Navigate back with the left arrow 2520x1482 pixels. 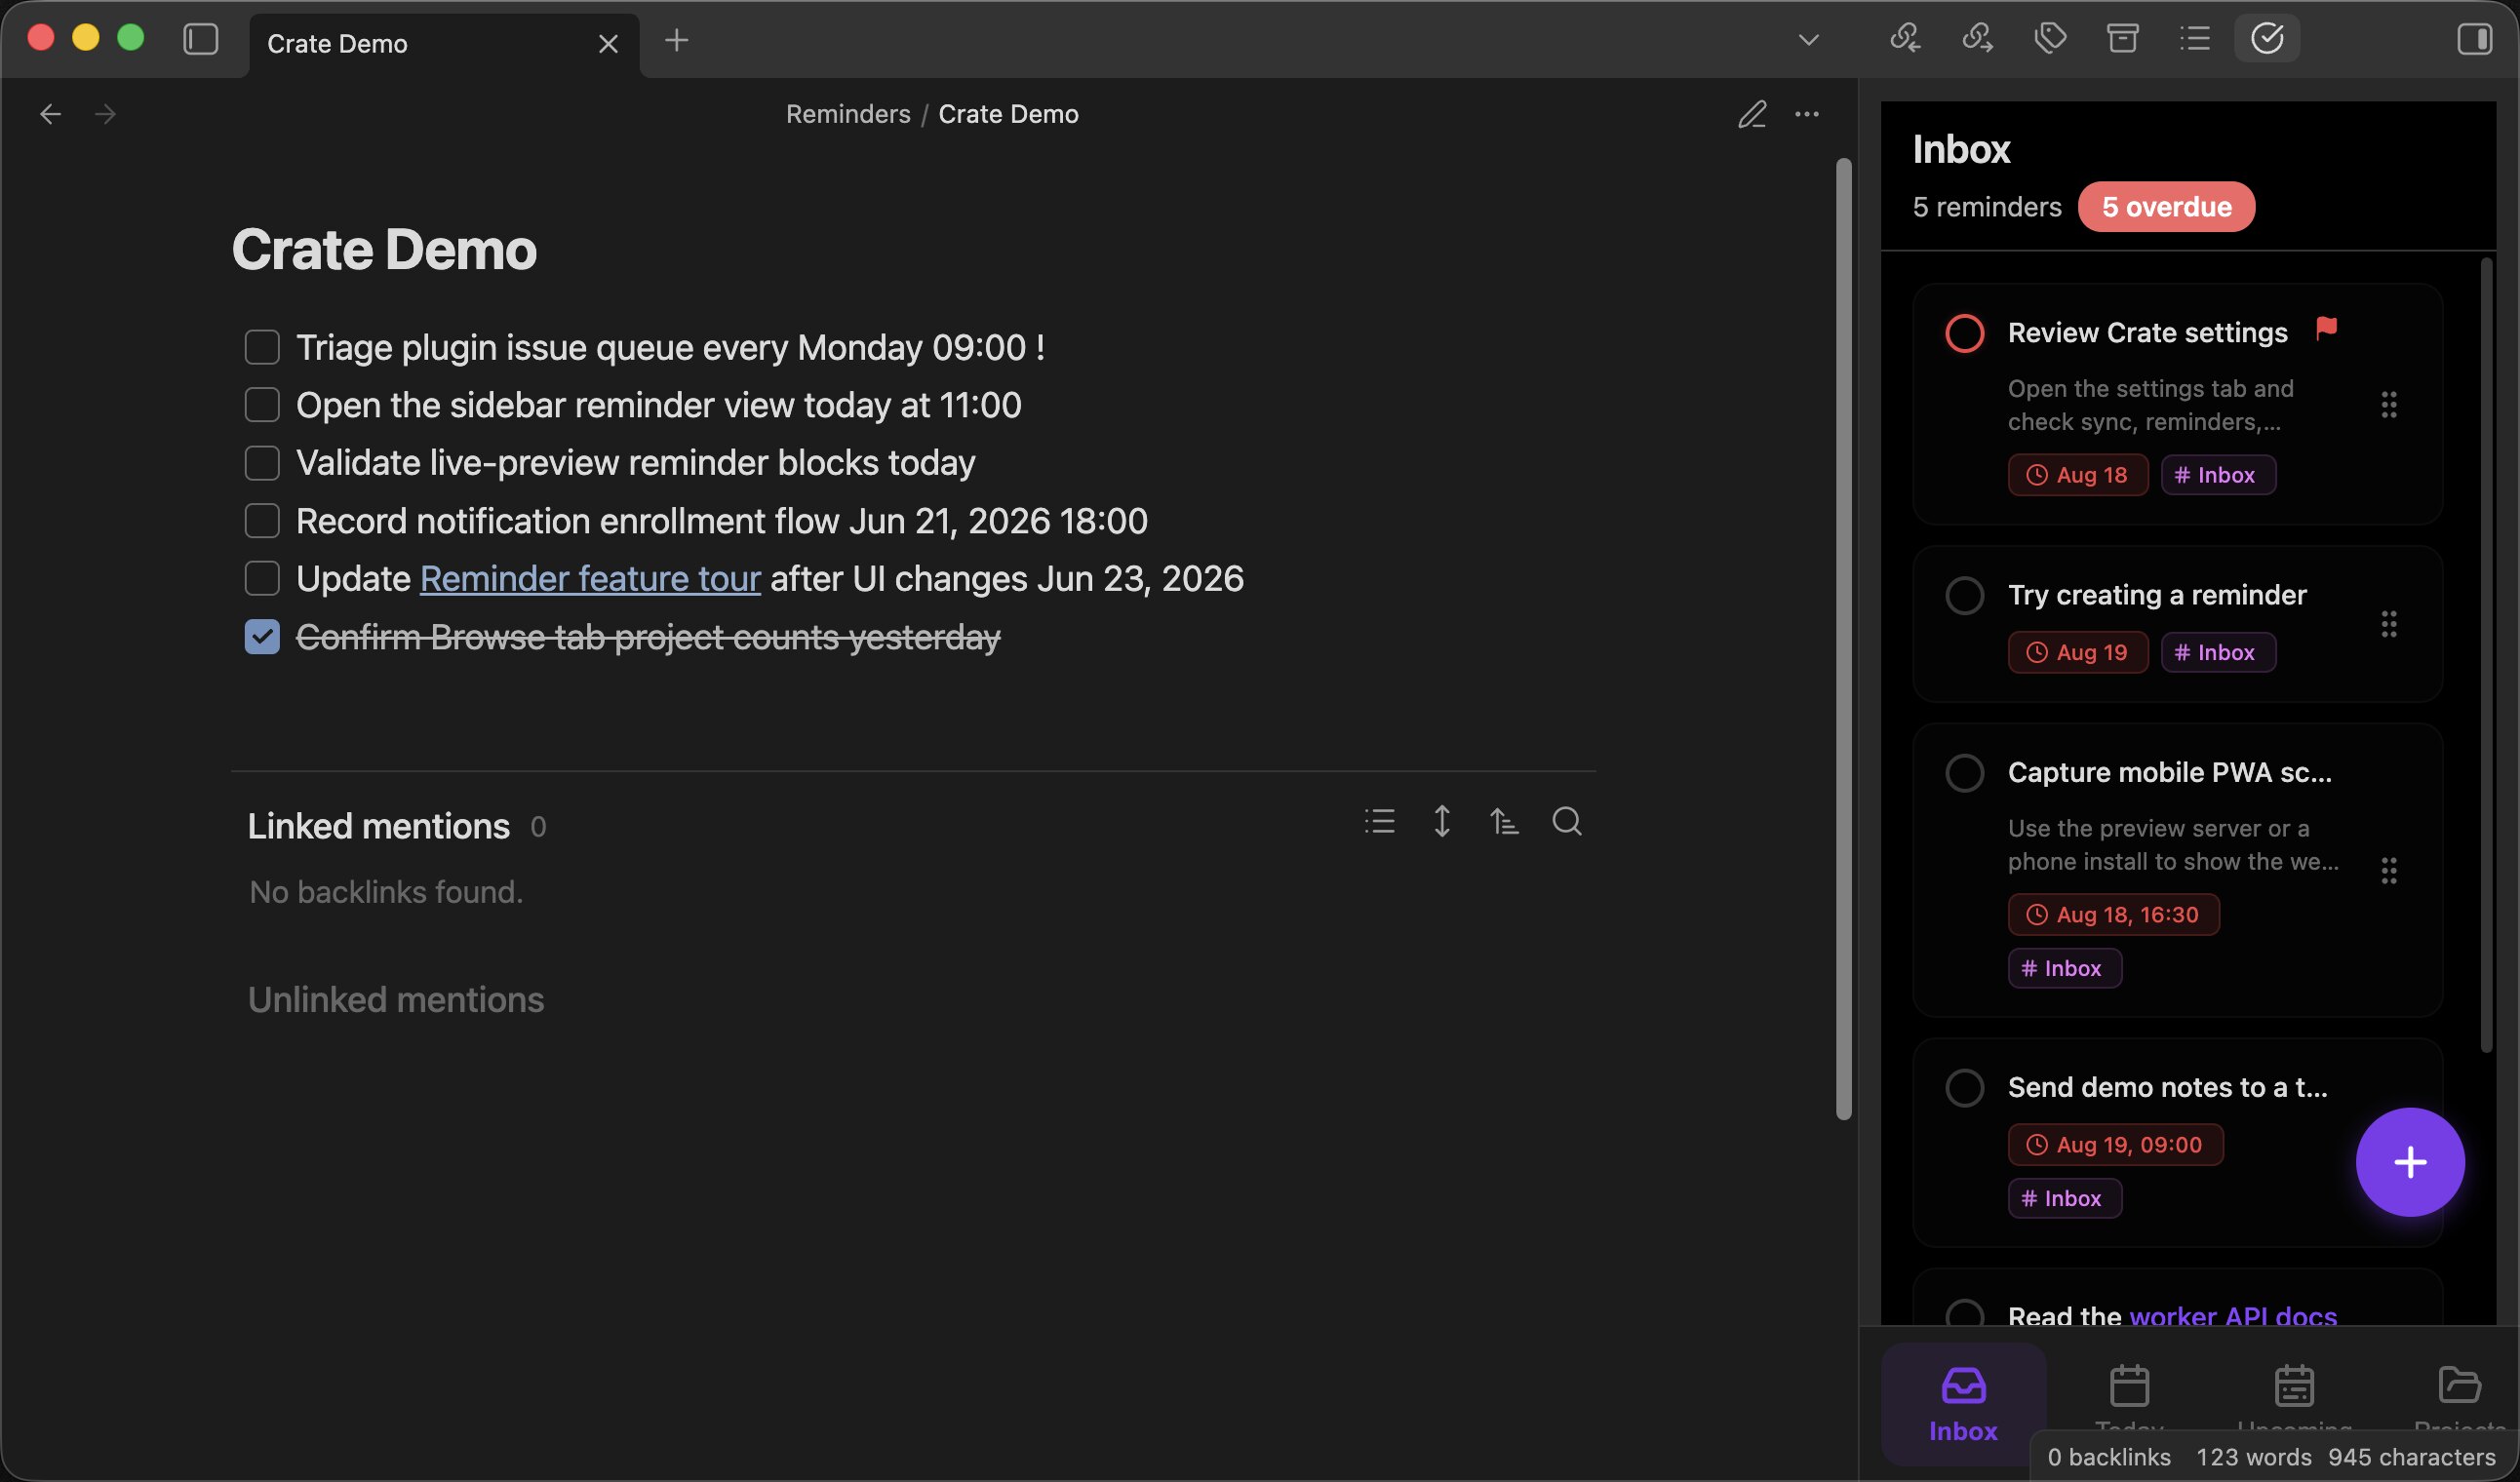pos(50,114)
